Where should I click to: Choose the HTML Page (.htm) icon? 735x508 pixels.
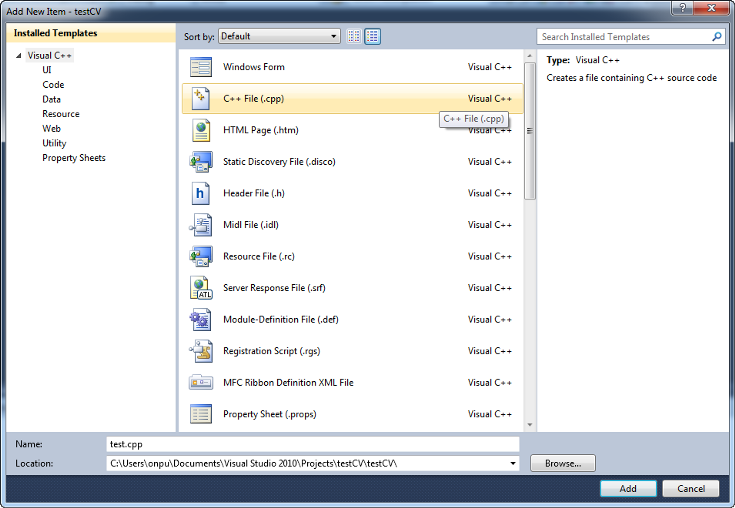coord(201,130)
